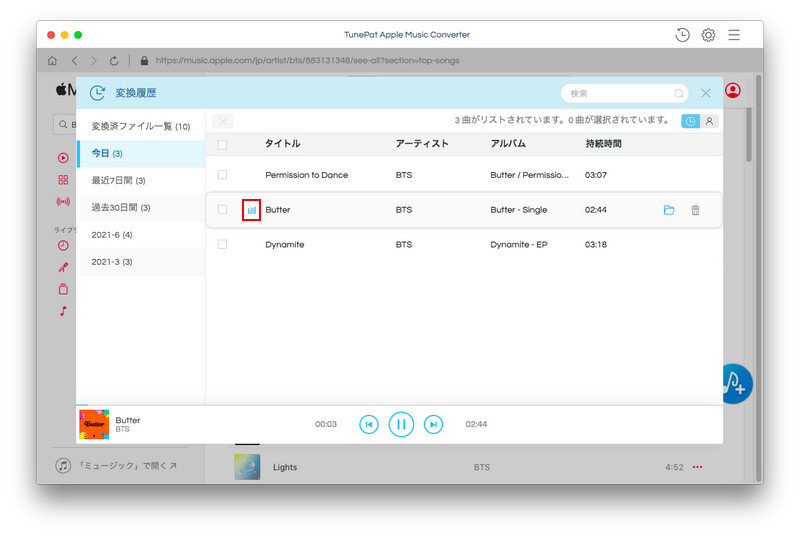Click the Apple Music URL address field
Image resolution: width=800 pixels, height=536 pixels.
[307, 60]
